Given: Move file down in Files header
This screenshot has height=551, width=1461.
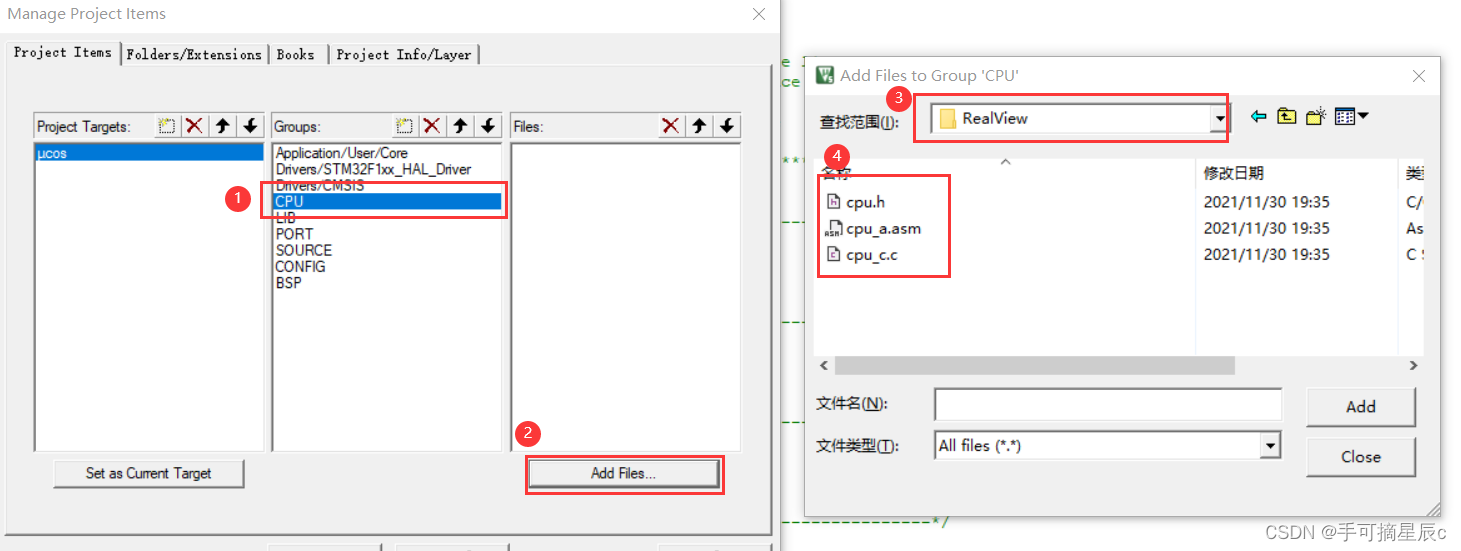Looking at the screenshot, I should (x=727, y=126).
